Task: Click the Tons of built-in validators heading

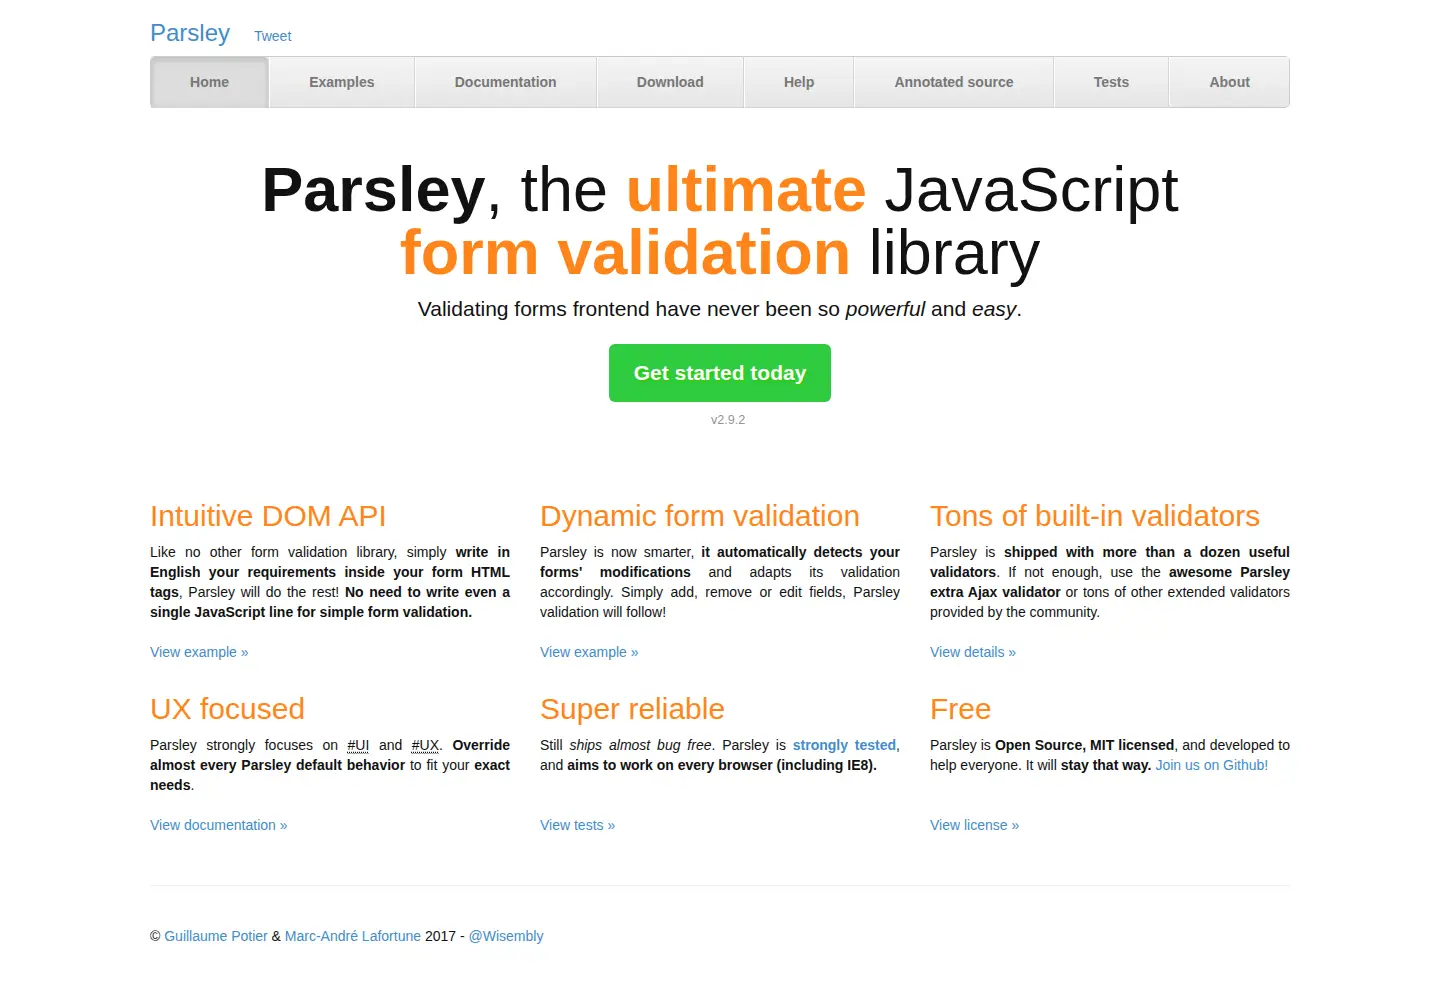Action: pyautogui.click(x=1095, y=516)
